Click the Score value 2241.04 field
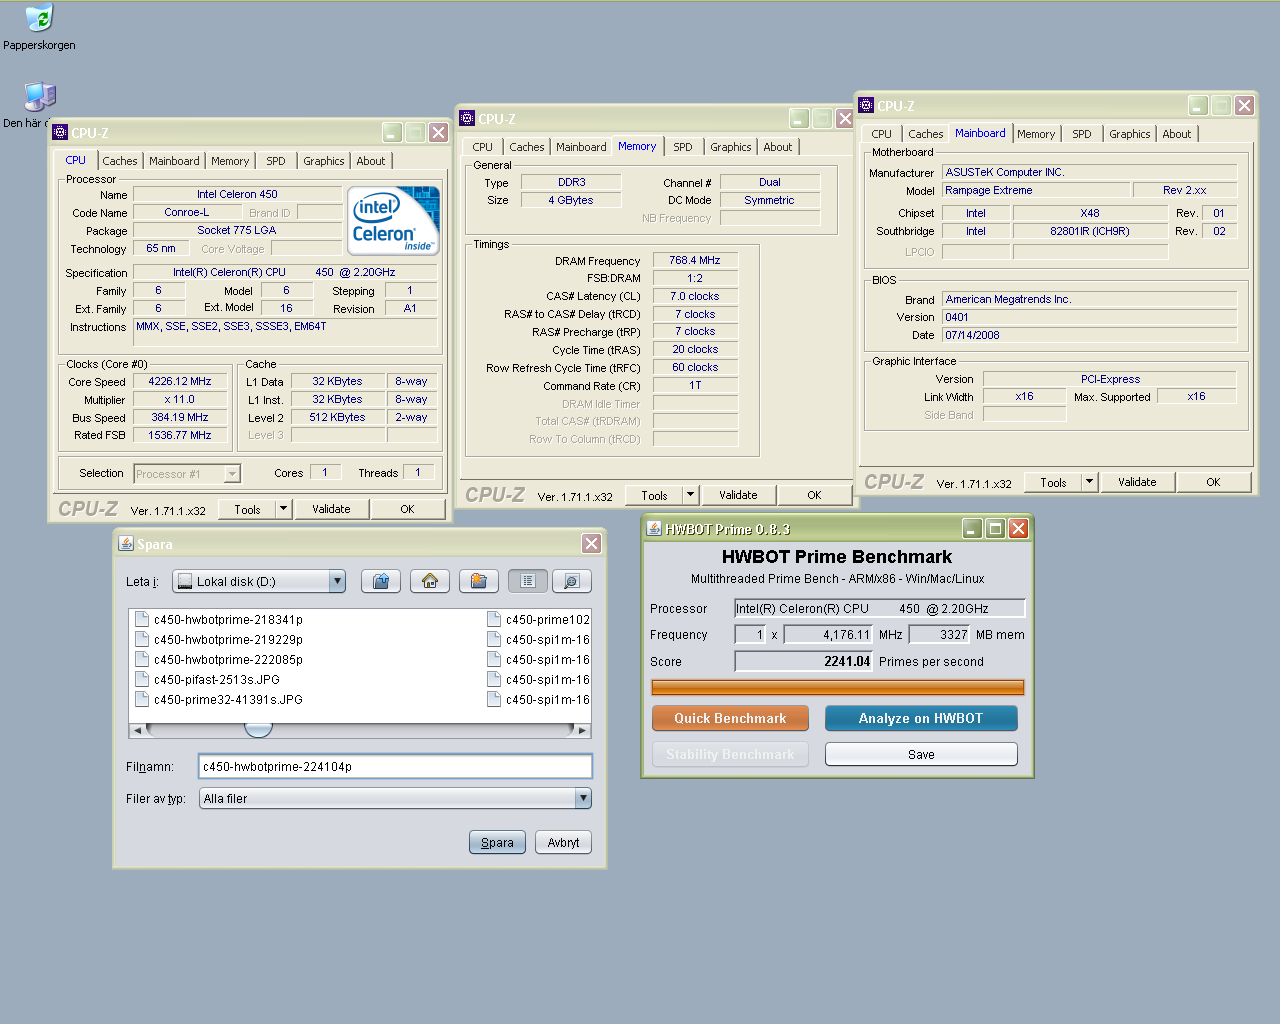The height and width of the screenshot is (1024, 1280). pyautogui.click(x=804, y=661)
